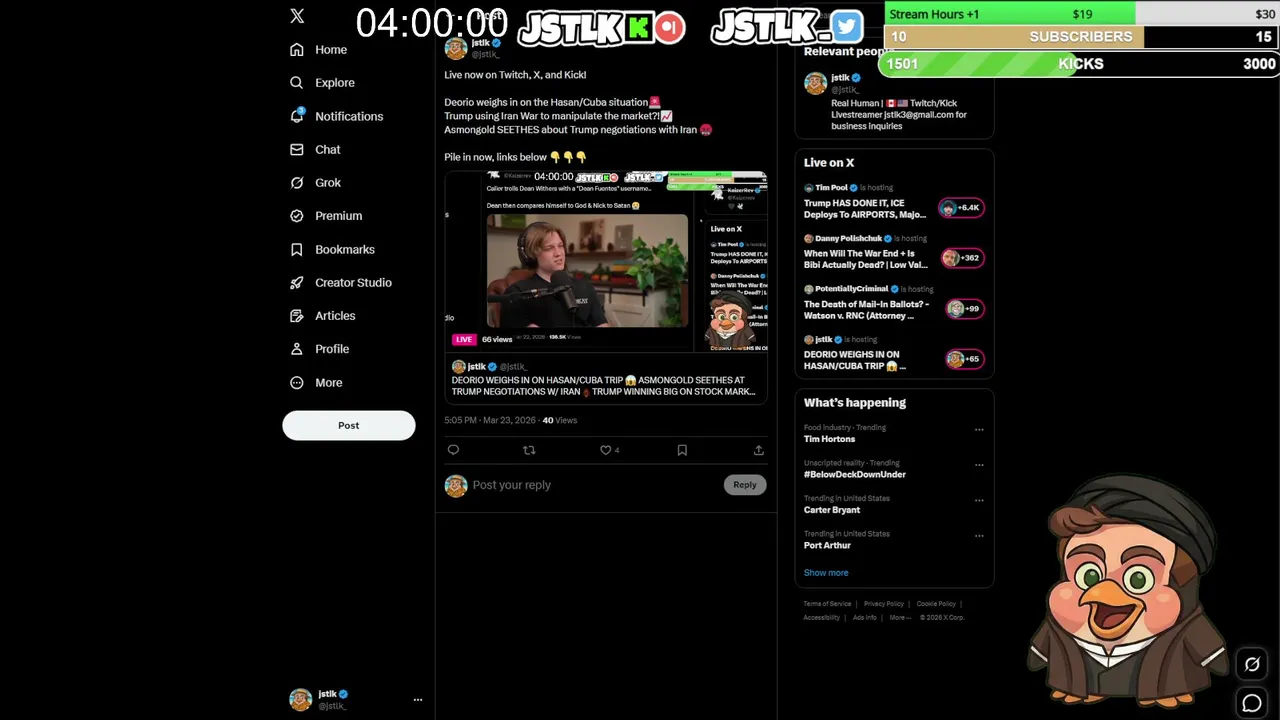Open Grok in sidebar
This screenshot has width=1280, height=720.
pyautogui.click(x=315, y=183)
